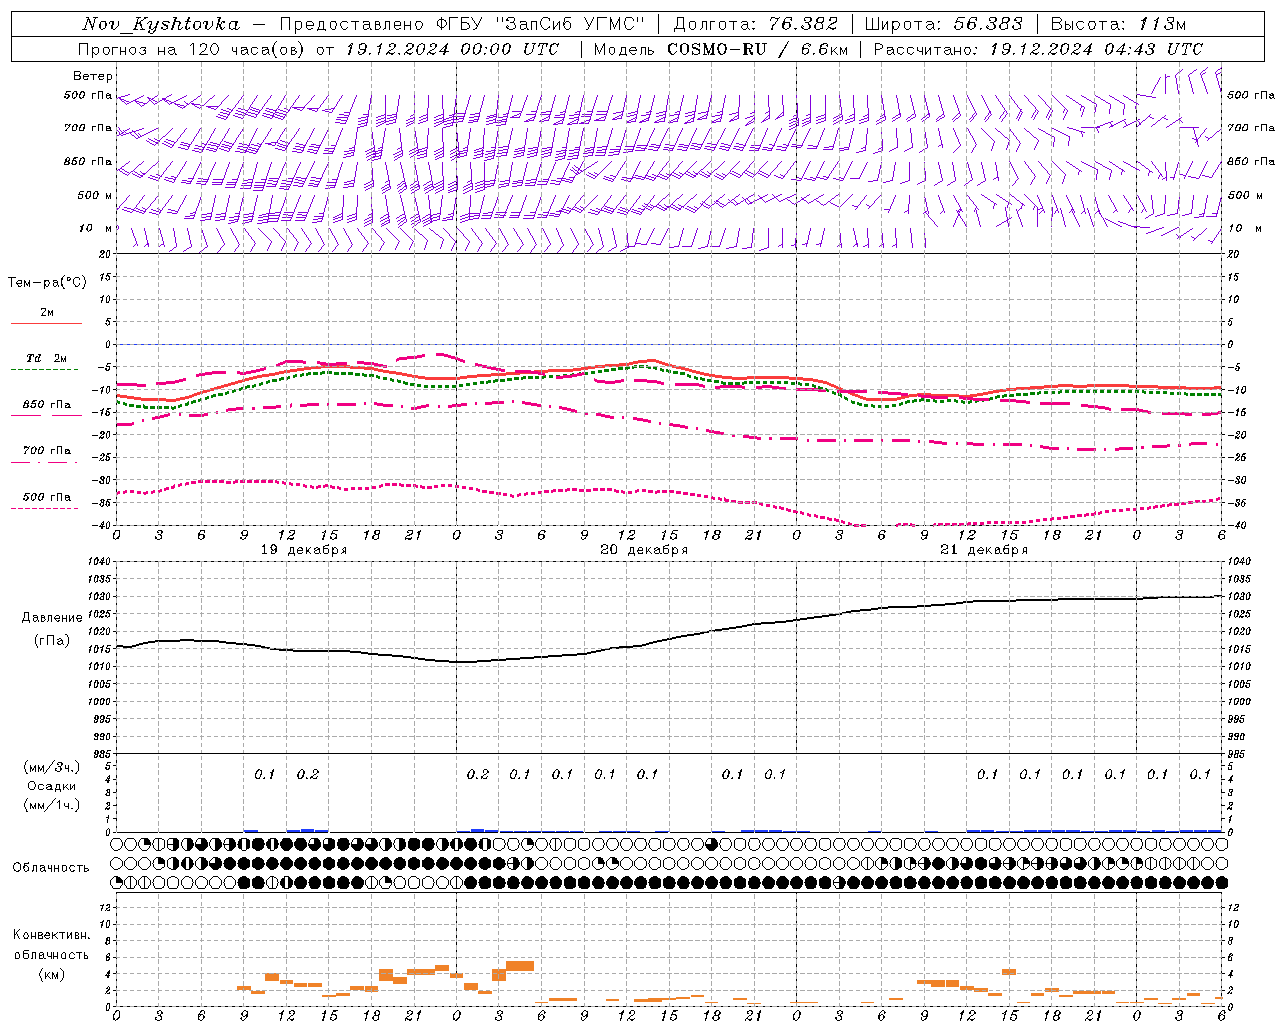Click the 'Осадки' precipitation label
This screenshot has height=1024, width=1280.
click(52, 786)
